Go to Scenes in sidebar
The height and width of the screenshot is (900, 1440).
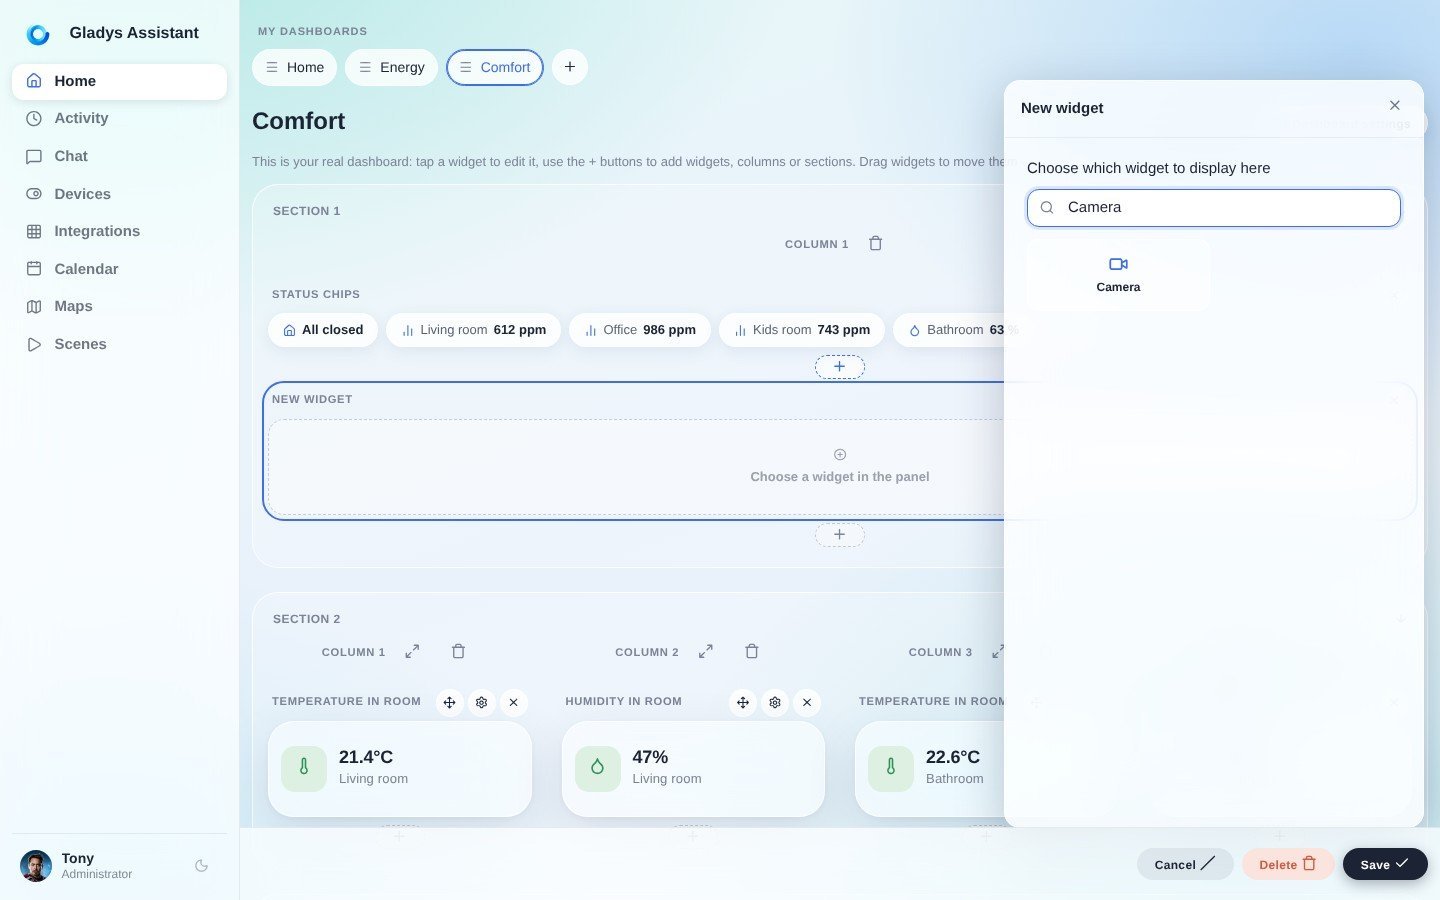click(119, 344)
